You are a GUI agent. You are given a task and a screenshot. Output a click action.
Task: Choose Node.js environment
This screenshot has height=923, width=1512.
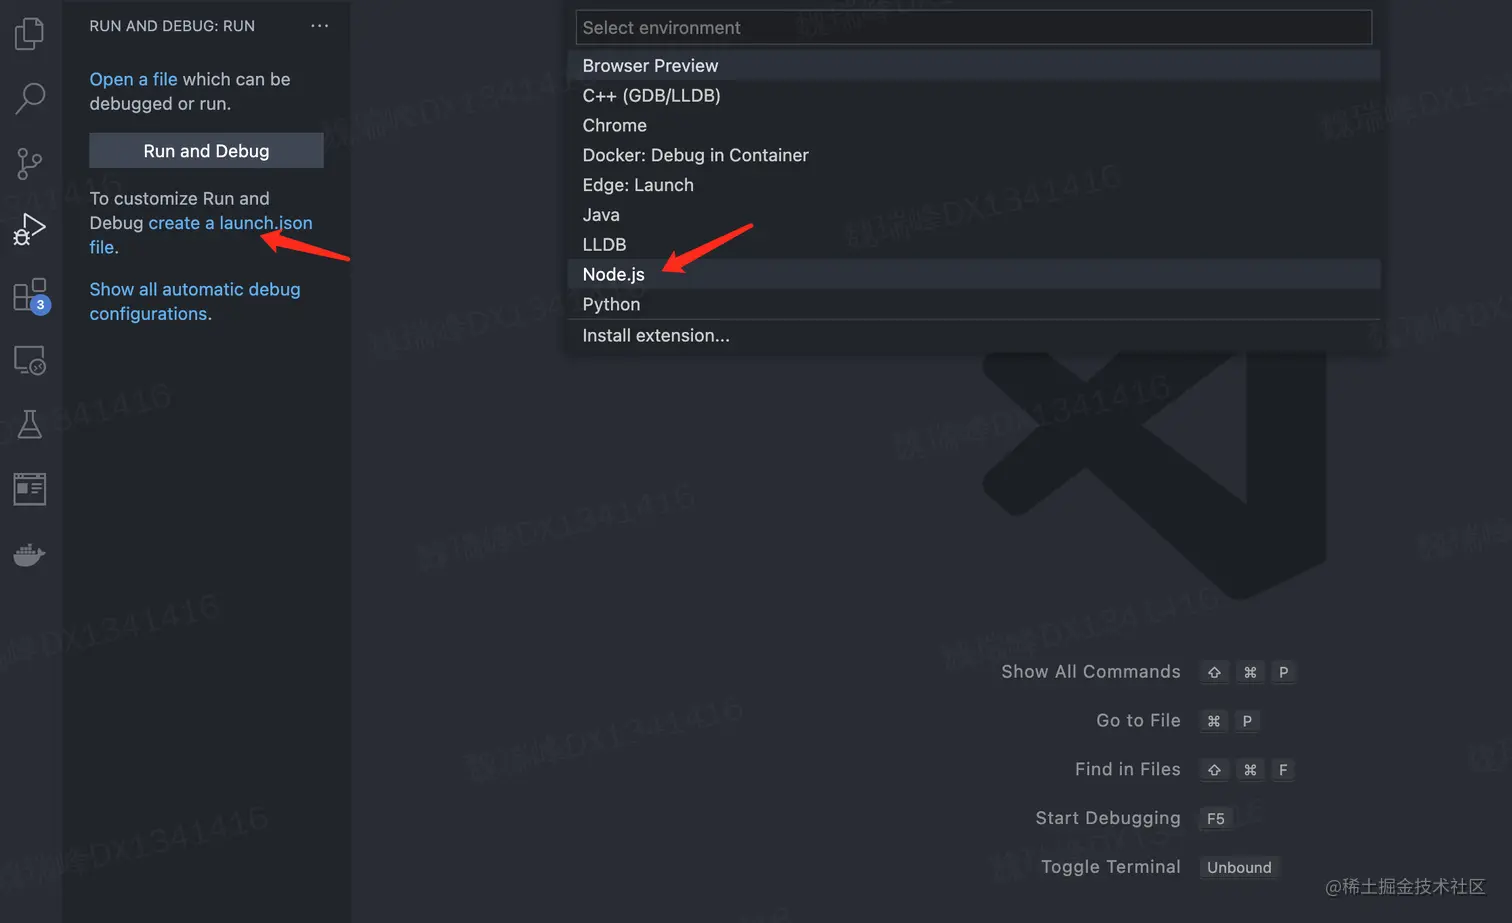click(973, 274)
